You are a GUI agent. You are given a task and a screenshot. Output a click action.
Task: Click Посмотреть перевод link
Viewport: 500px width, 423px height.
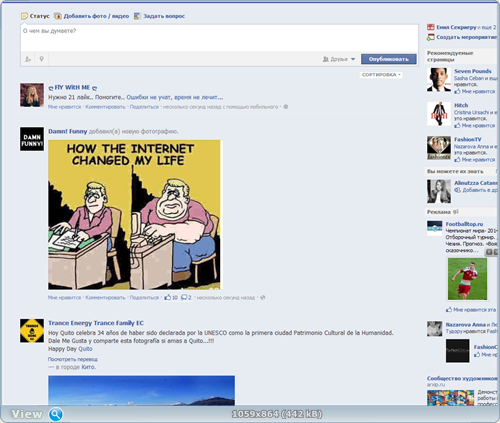(x=73, y=359)
